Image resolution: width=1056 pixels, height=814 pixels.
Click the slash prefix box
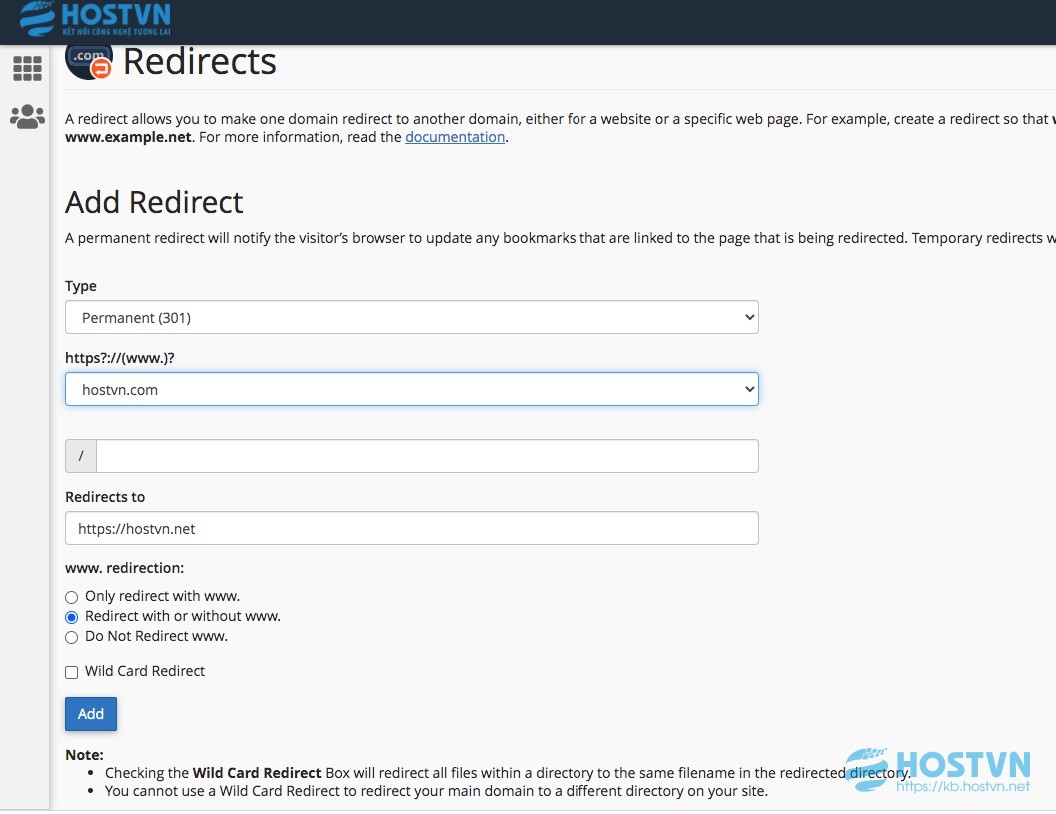tap(81, 456)
